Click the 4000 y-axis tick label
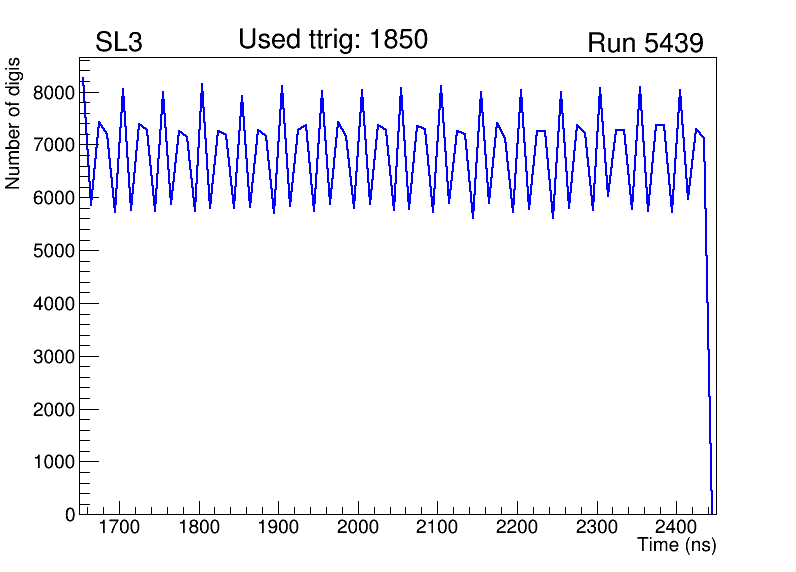Image resolution: width=796 pixels, height=572 pixels. pos(55,304)
